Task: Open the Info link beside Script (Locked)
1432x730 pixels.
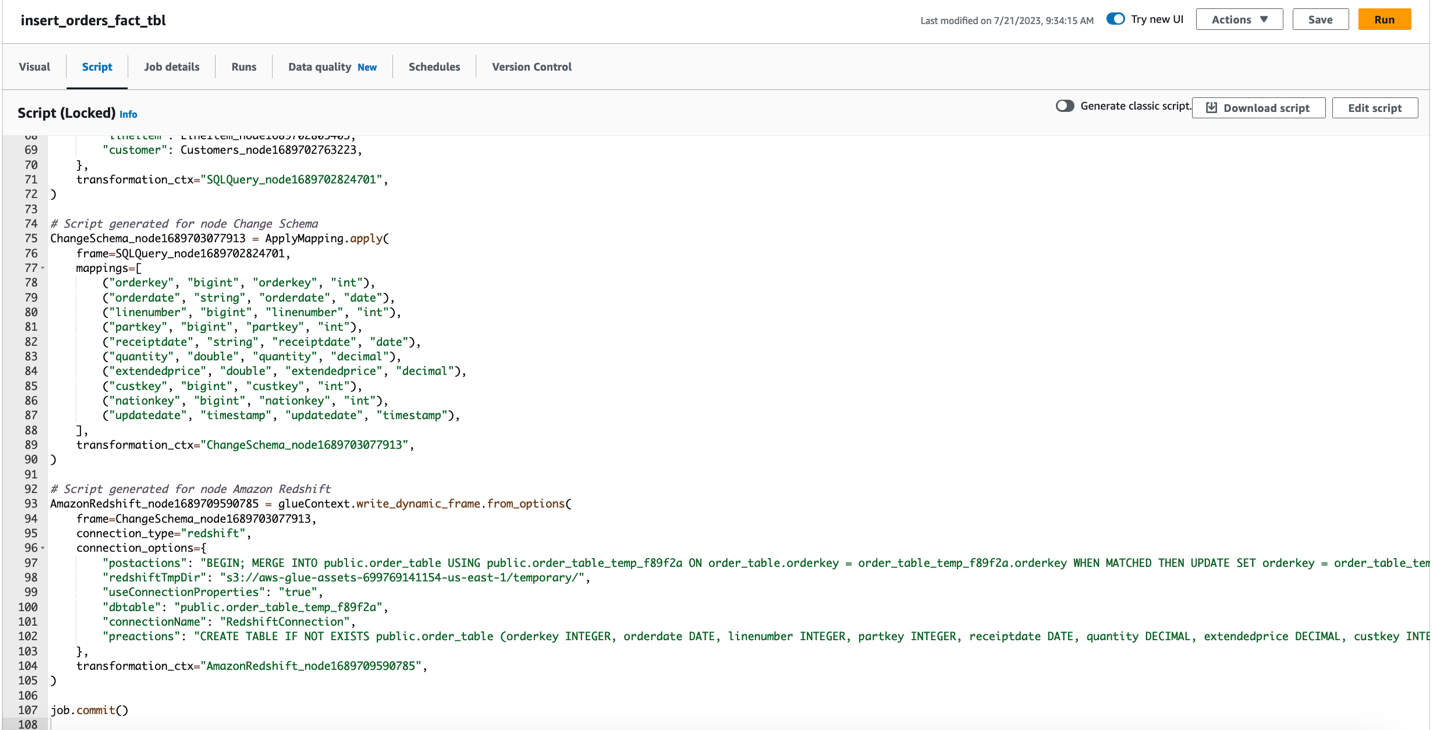Action: pyautogui.click(x=129, y=114)
